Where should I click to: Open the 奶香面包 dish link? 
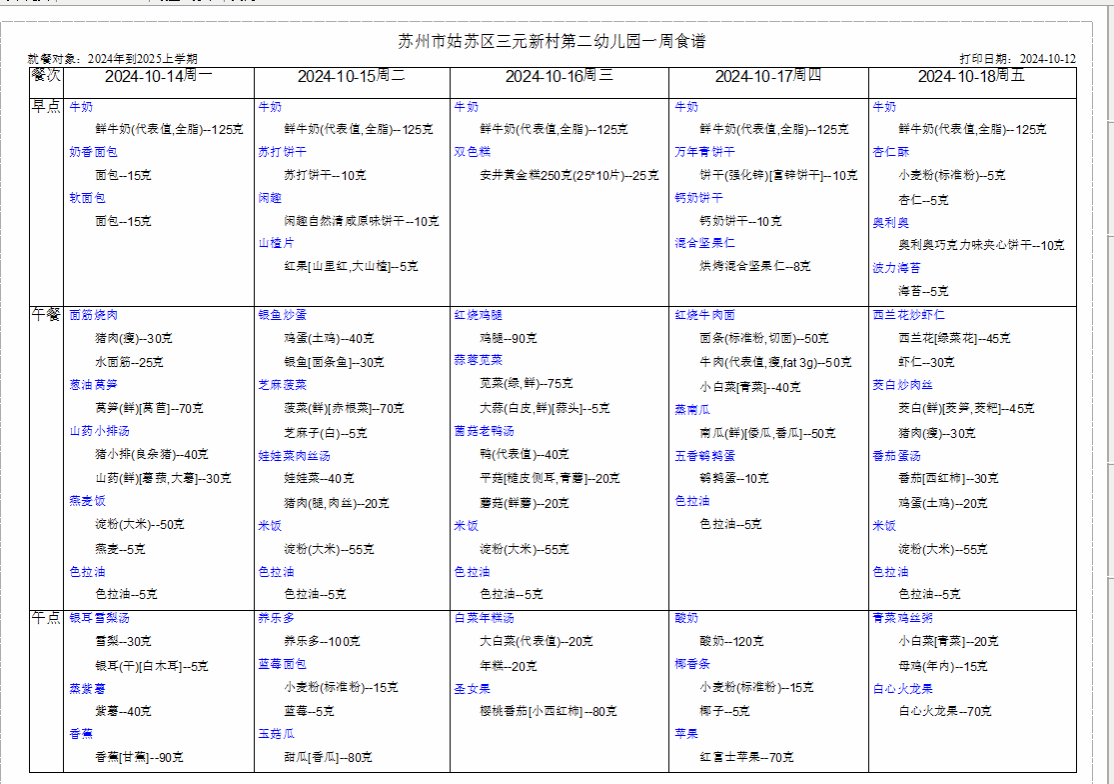[93, 152]
